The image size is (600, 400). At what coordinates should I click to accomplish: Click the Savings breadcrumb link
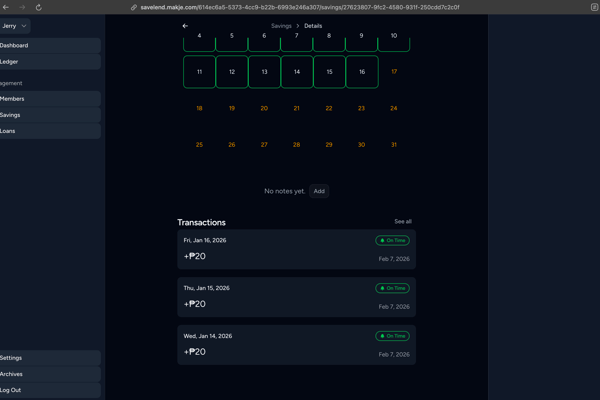pos(281,26)
